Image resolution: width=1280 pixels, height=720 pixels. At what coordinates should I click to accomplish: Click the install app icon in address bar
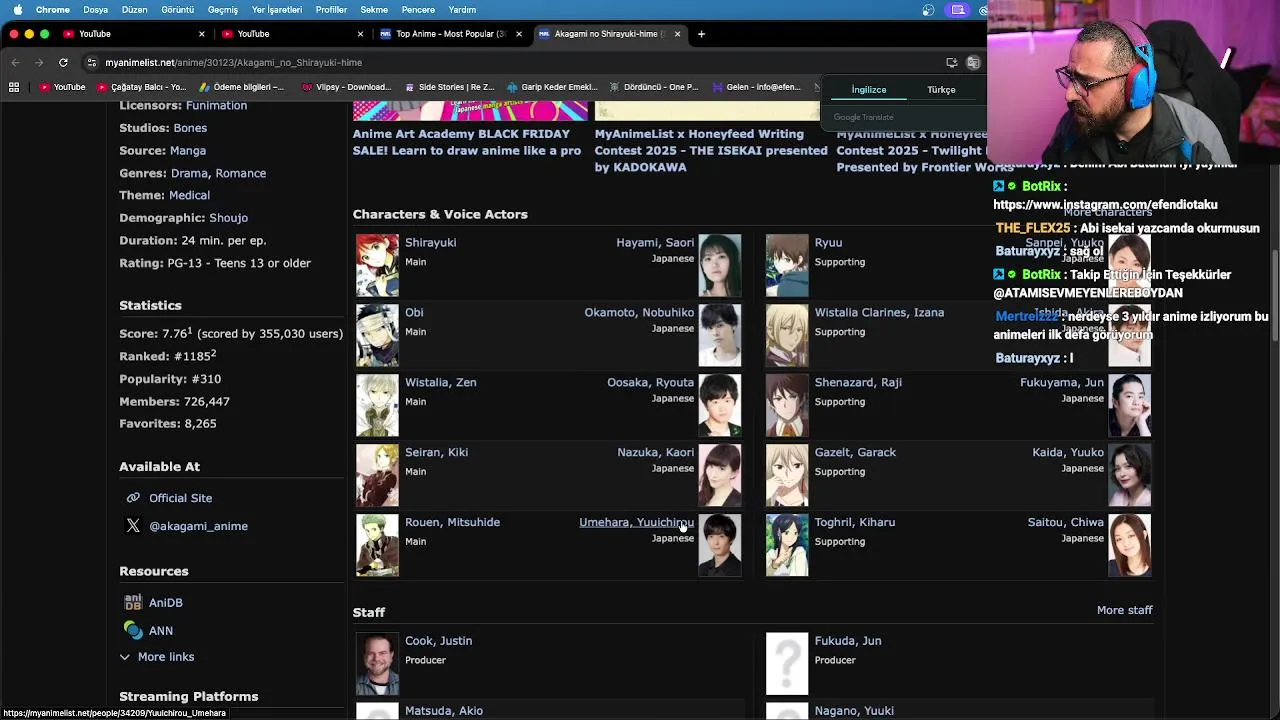tap(951, 62)
